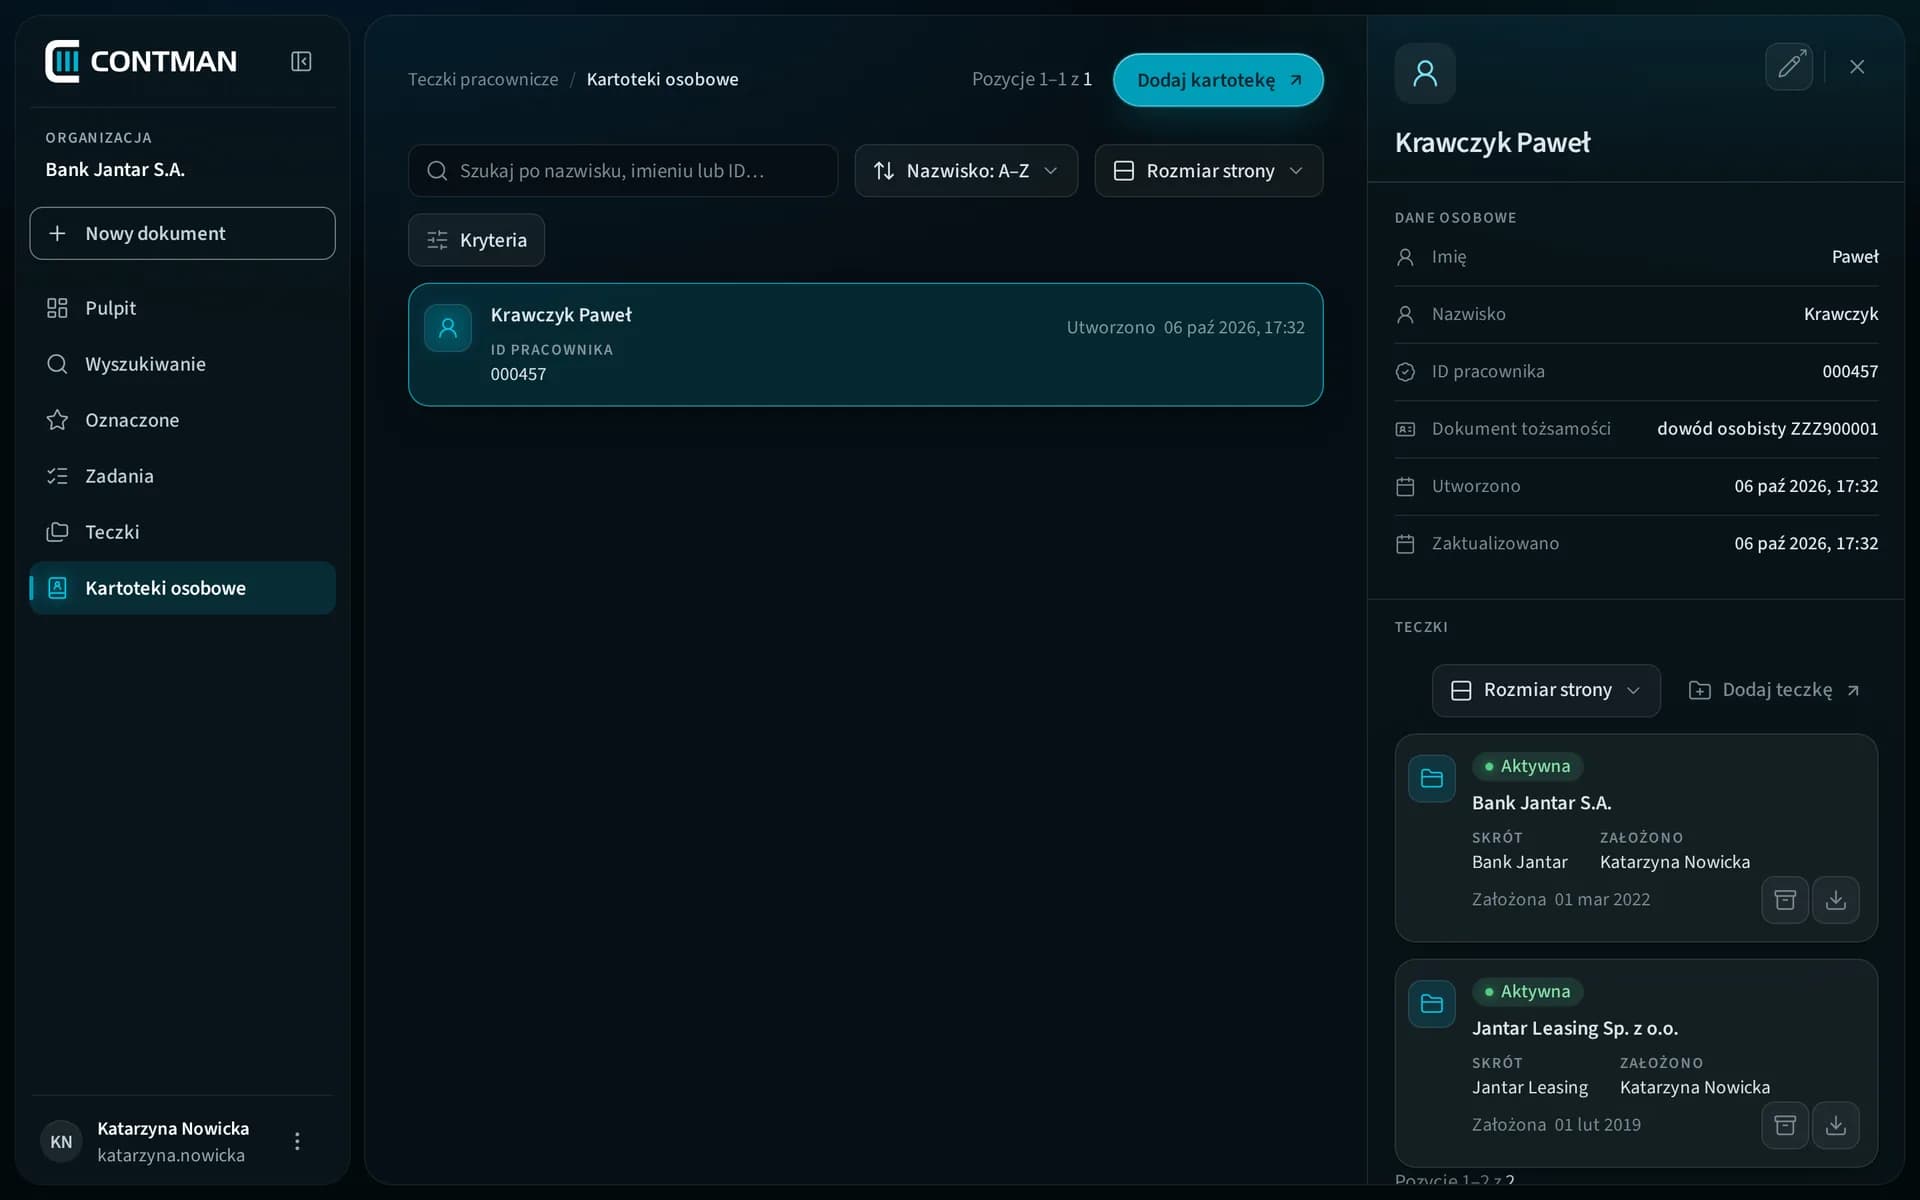
Task: Open Teczki in the sidebar
Action: (x=182, y=532)
